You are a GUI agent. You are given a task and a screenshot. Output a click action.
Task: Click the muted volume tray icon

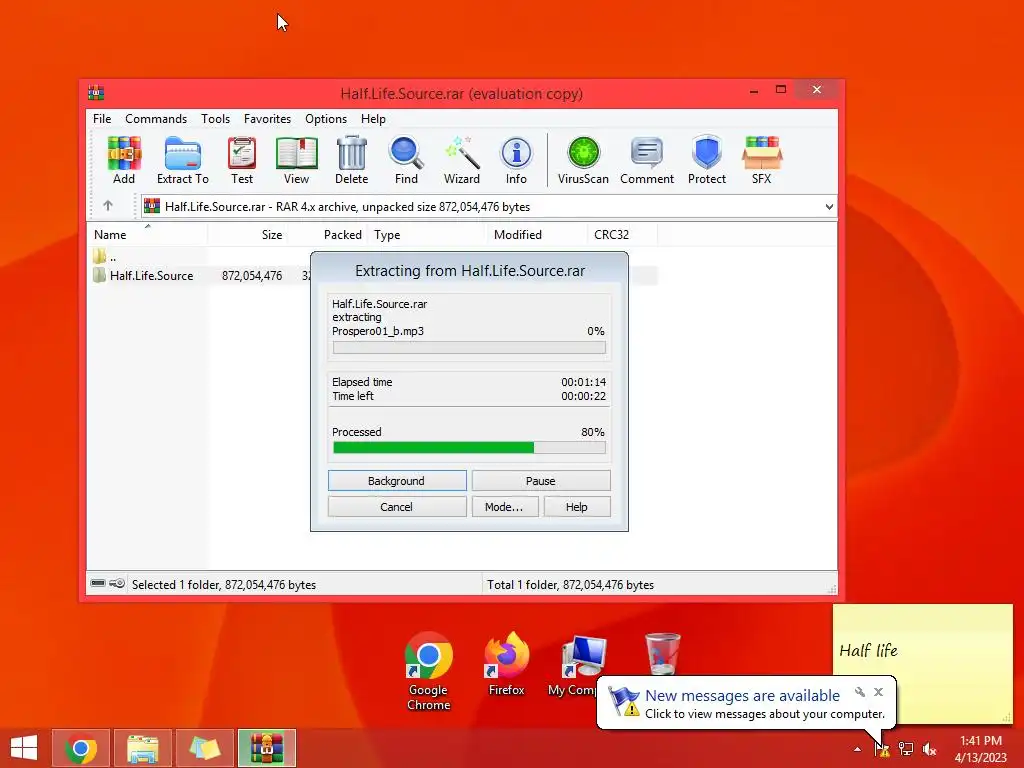929,749
